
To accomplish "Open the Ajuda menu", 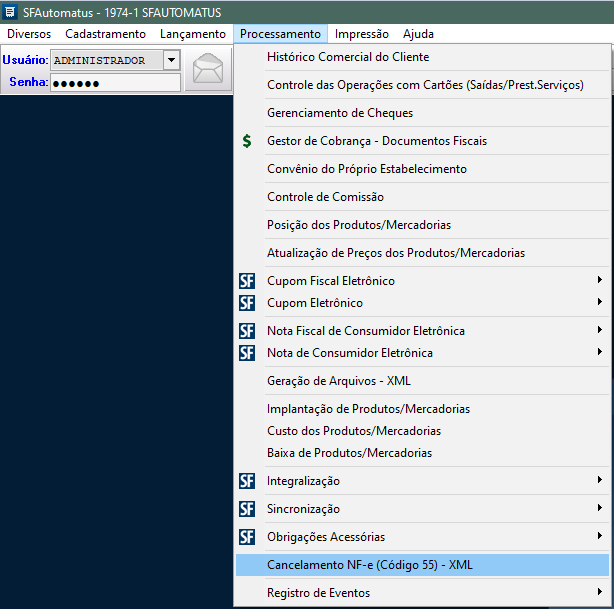I will point(418,34).
